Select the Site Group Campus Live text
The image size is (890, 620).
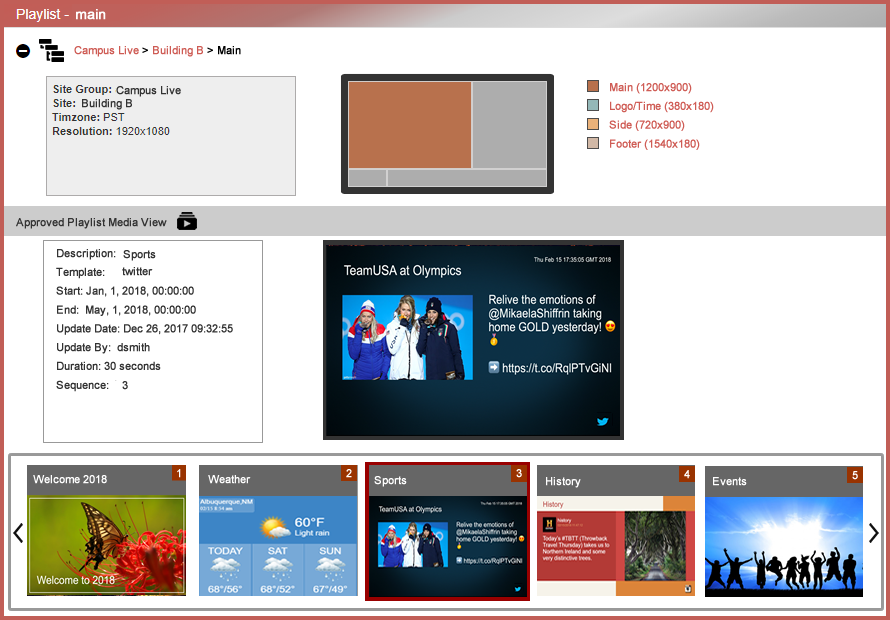click(x=117, y=90)
